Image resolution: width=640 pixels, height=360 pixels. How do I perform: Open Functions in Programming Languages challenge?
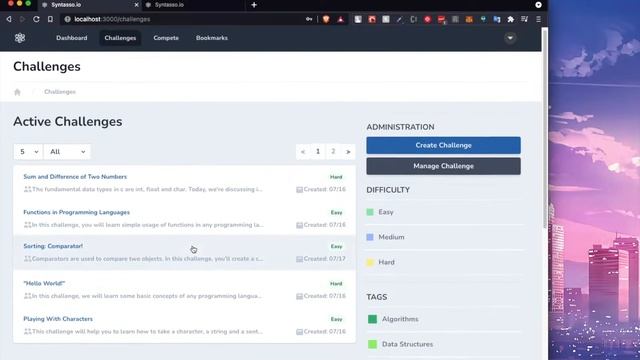click(76, 212)
